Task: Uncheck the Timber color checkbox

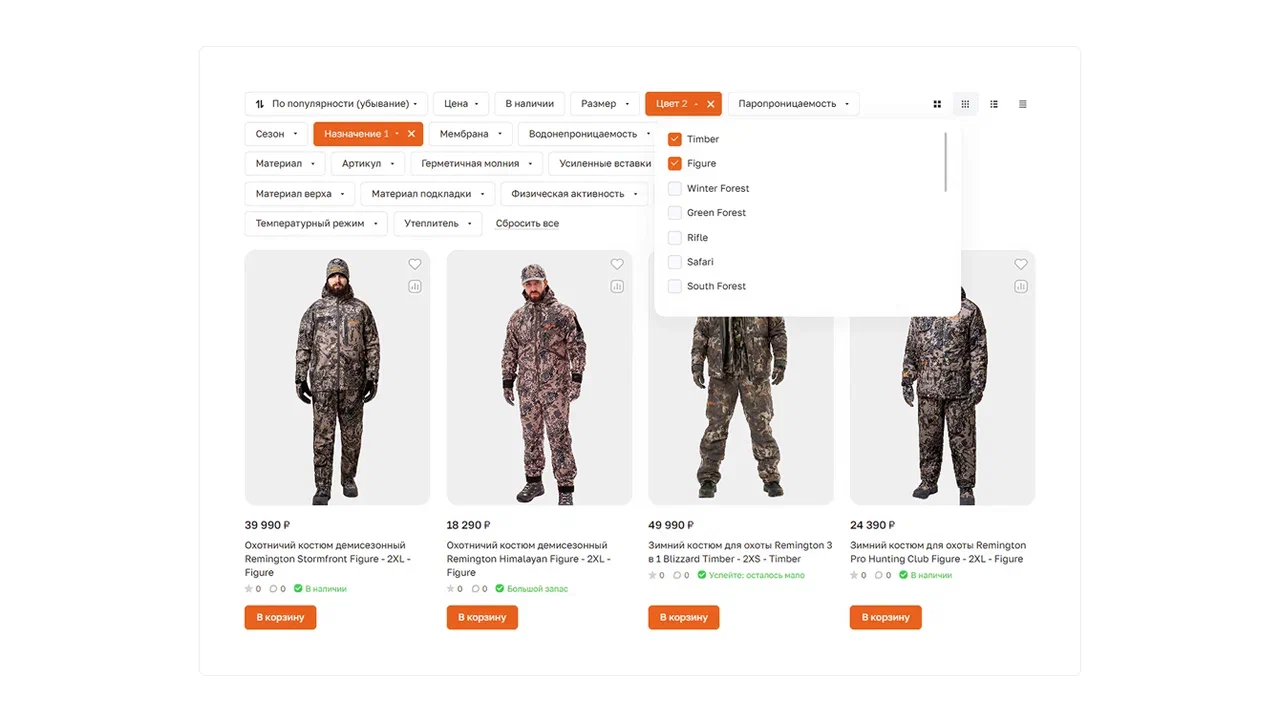Action: coord(675,139)
